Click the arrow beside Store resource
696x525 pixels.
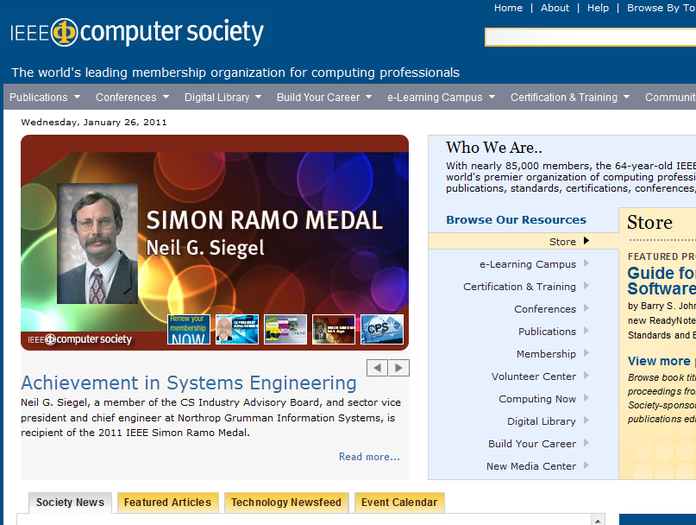pyautogui.click(x=586, y=241)
